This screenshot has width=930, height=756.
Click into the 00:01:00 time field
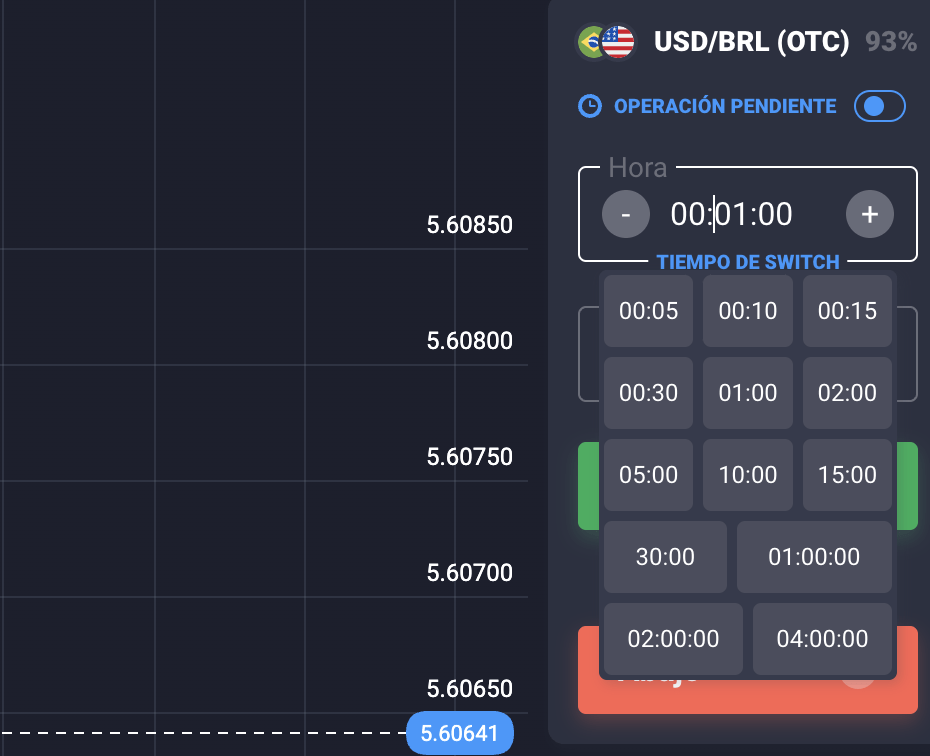click(731, 214)
